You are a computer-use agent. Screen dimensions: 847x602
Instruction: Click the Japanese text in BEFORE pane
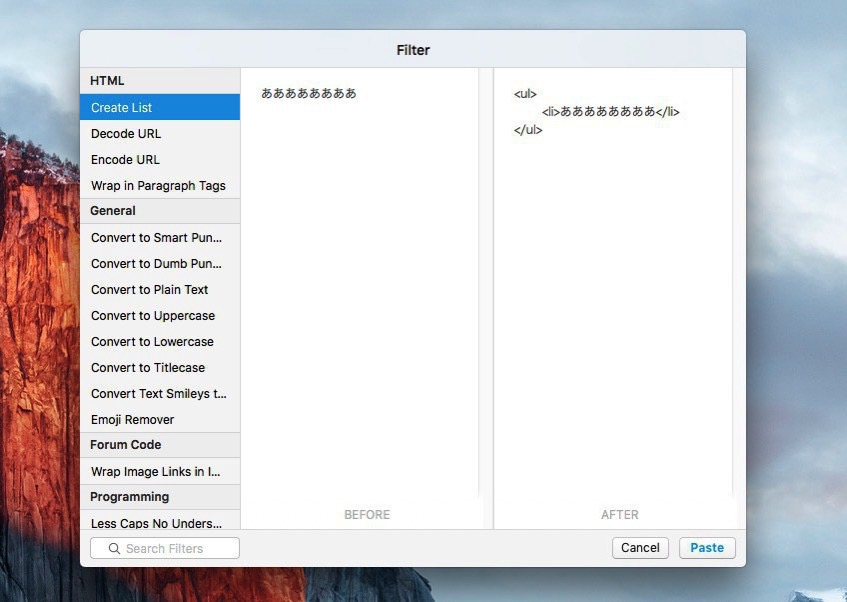pyautogui.click(x=308, y=93)
